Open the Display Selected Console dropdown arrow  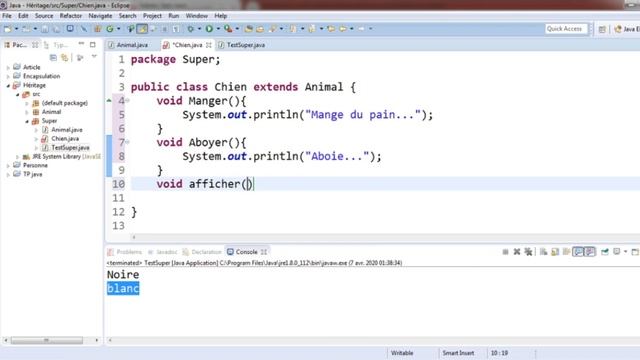pyautogui.click(x=625, y=252)
